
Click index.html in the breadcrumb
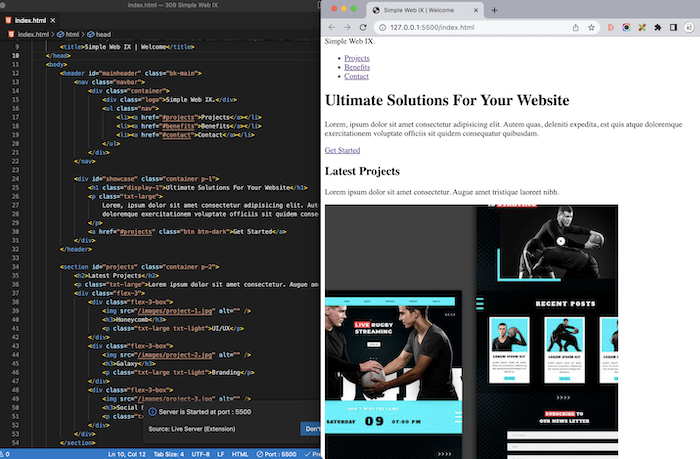click(33, 34)
